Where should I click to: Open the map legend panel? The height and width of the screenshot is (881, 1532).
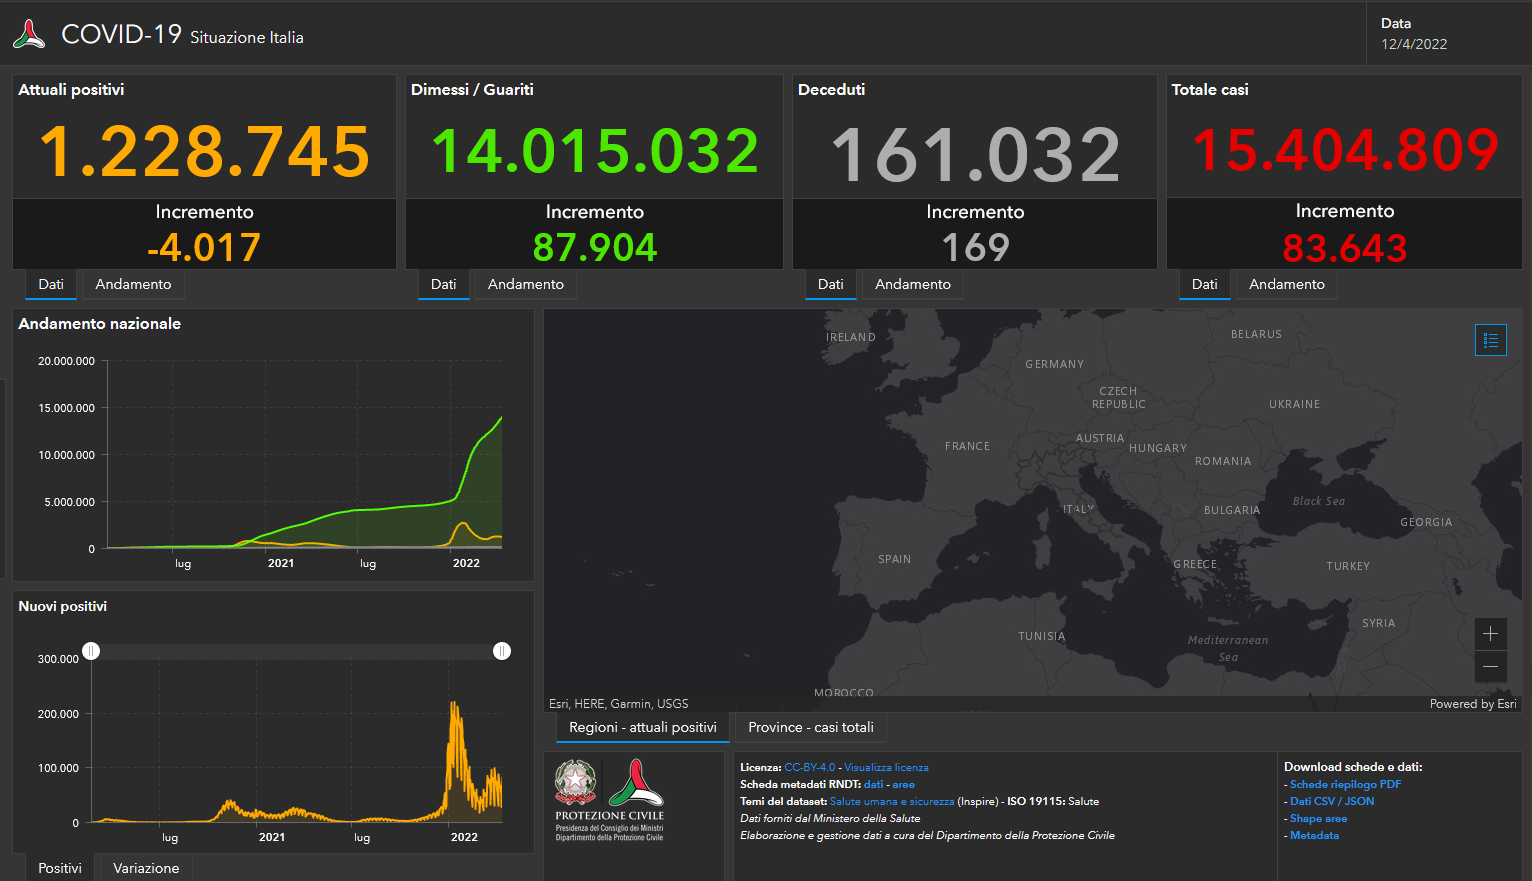(x=1490, y=340)
